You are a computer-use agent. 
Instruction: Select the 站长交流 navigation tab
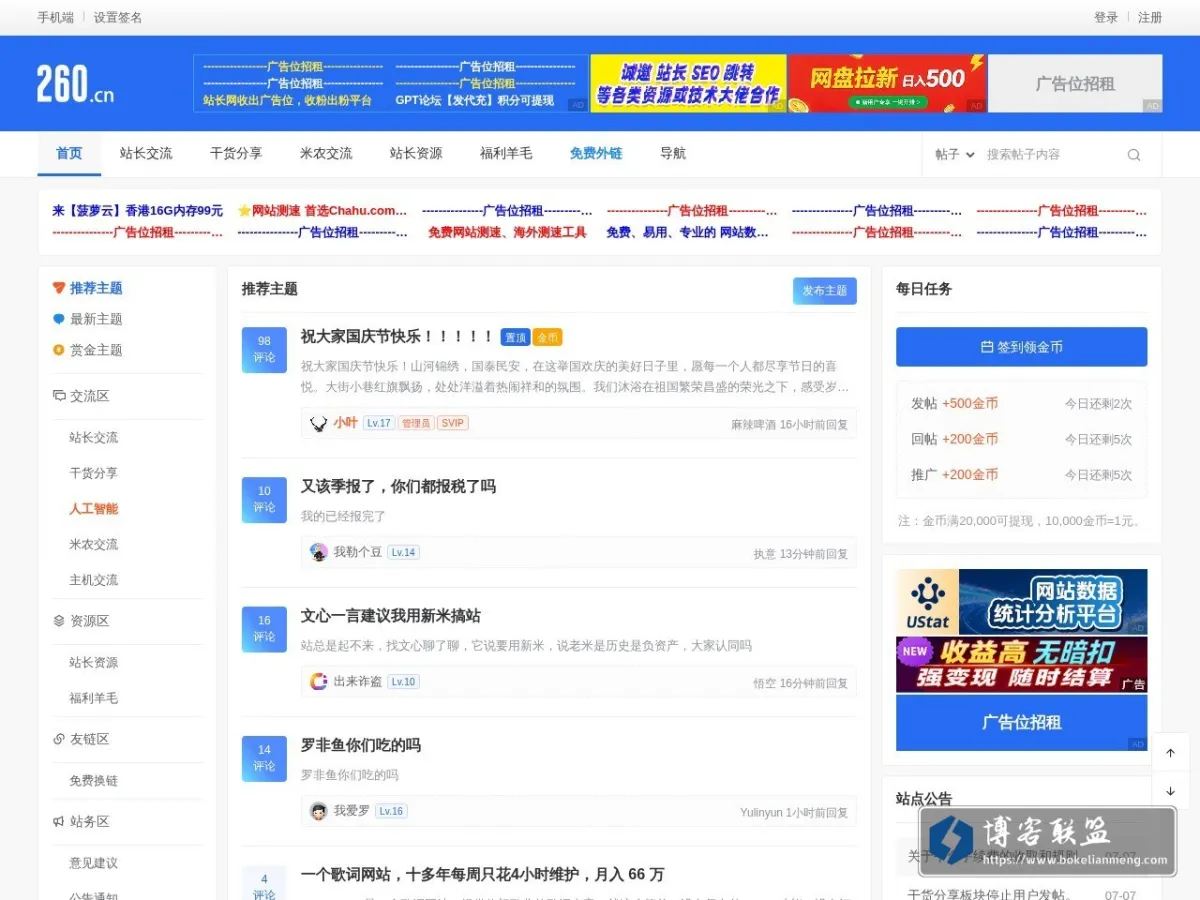click(146, 154)
